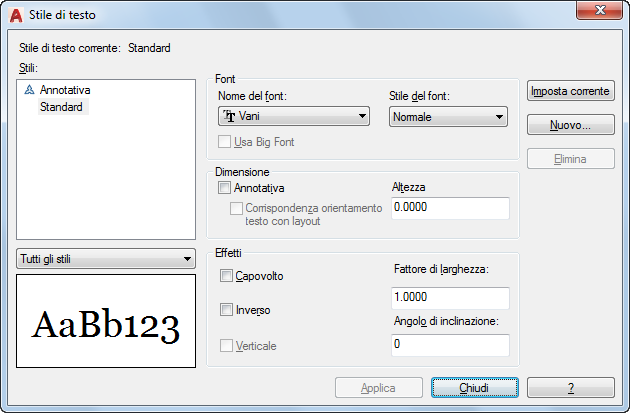
Task: Click the Fattore di larghezza field
Action: click(449, 298)
